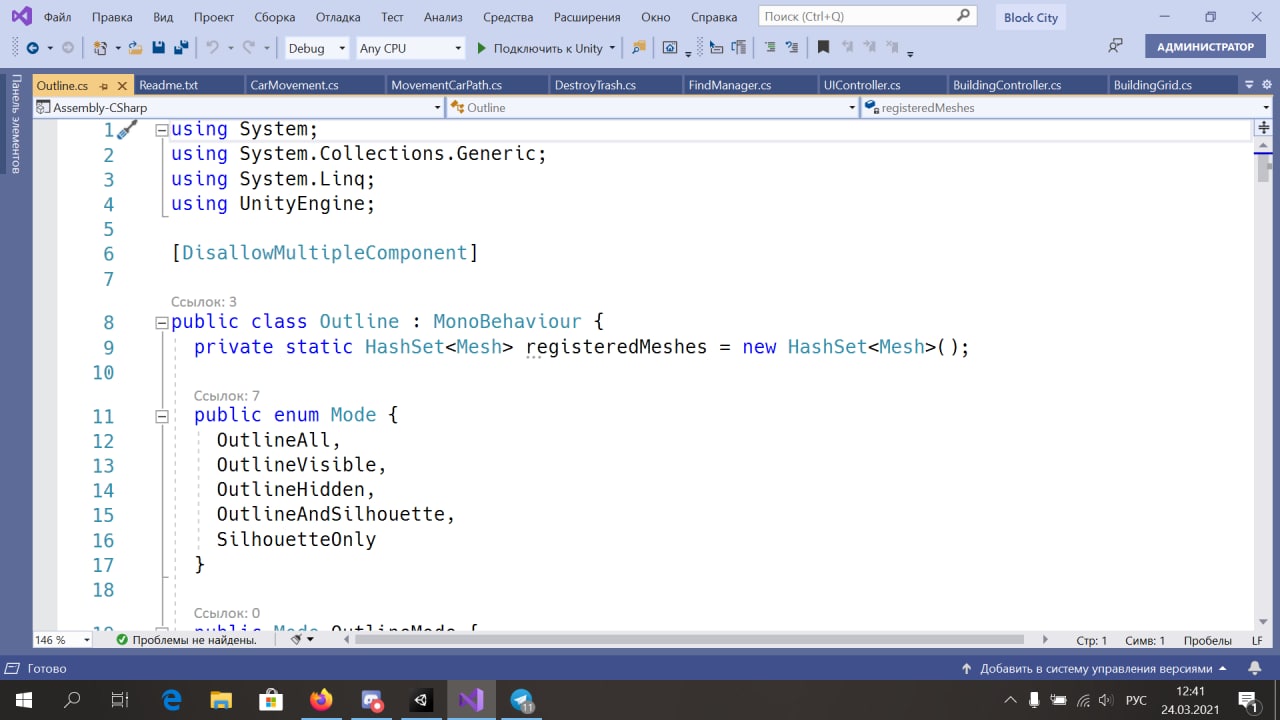Save the current file using the disk icon

(158, 48)
